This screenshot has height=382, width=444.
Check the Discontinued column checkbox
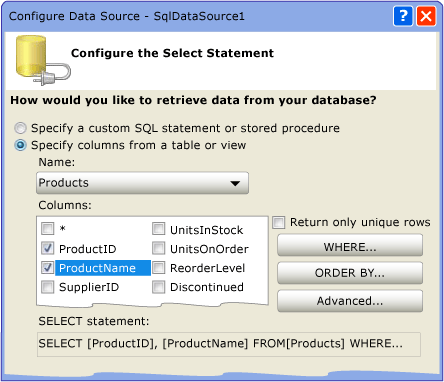(x=158, y=287)
